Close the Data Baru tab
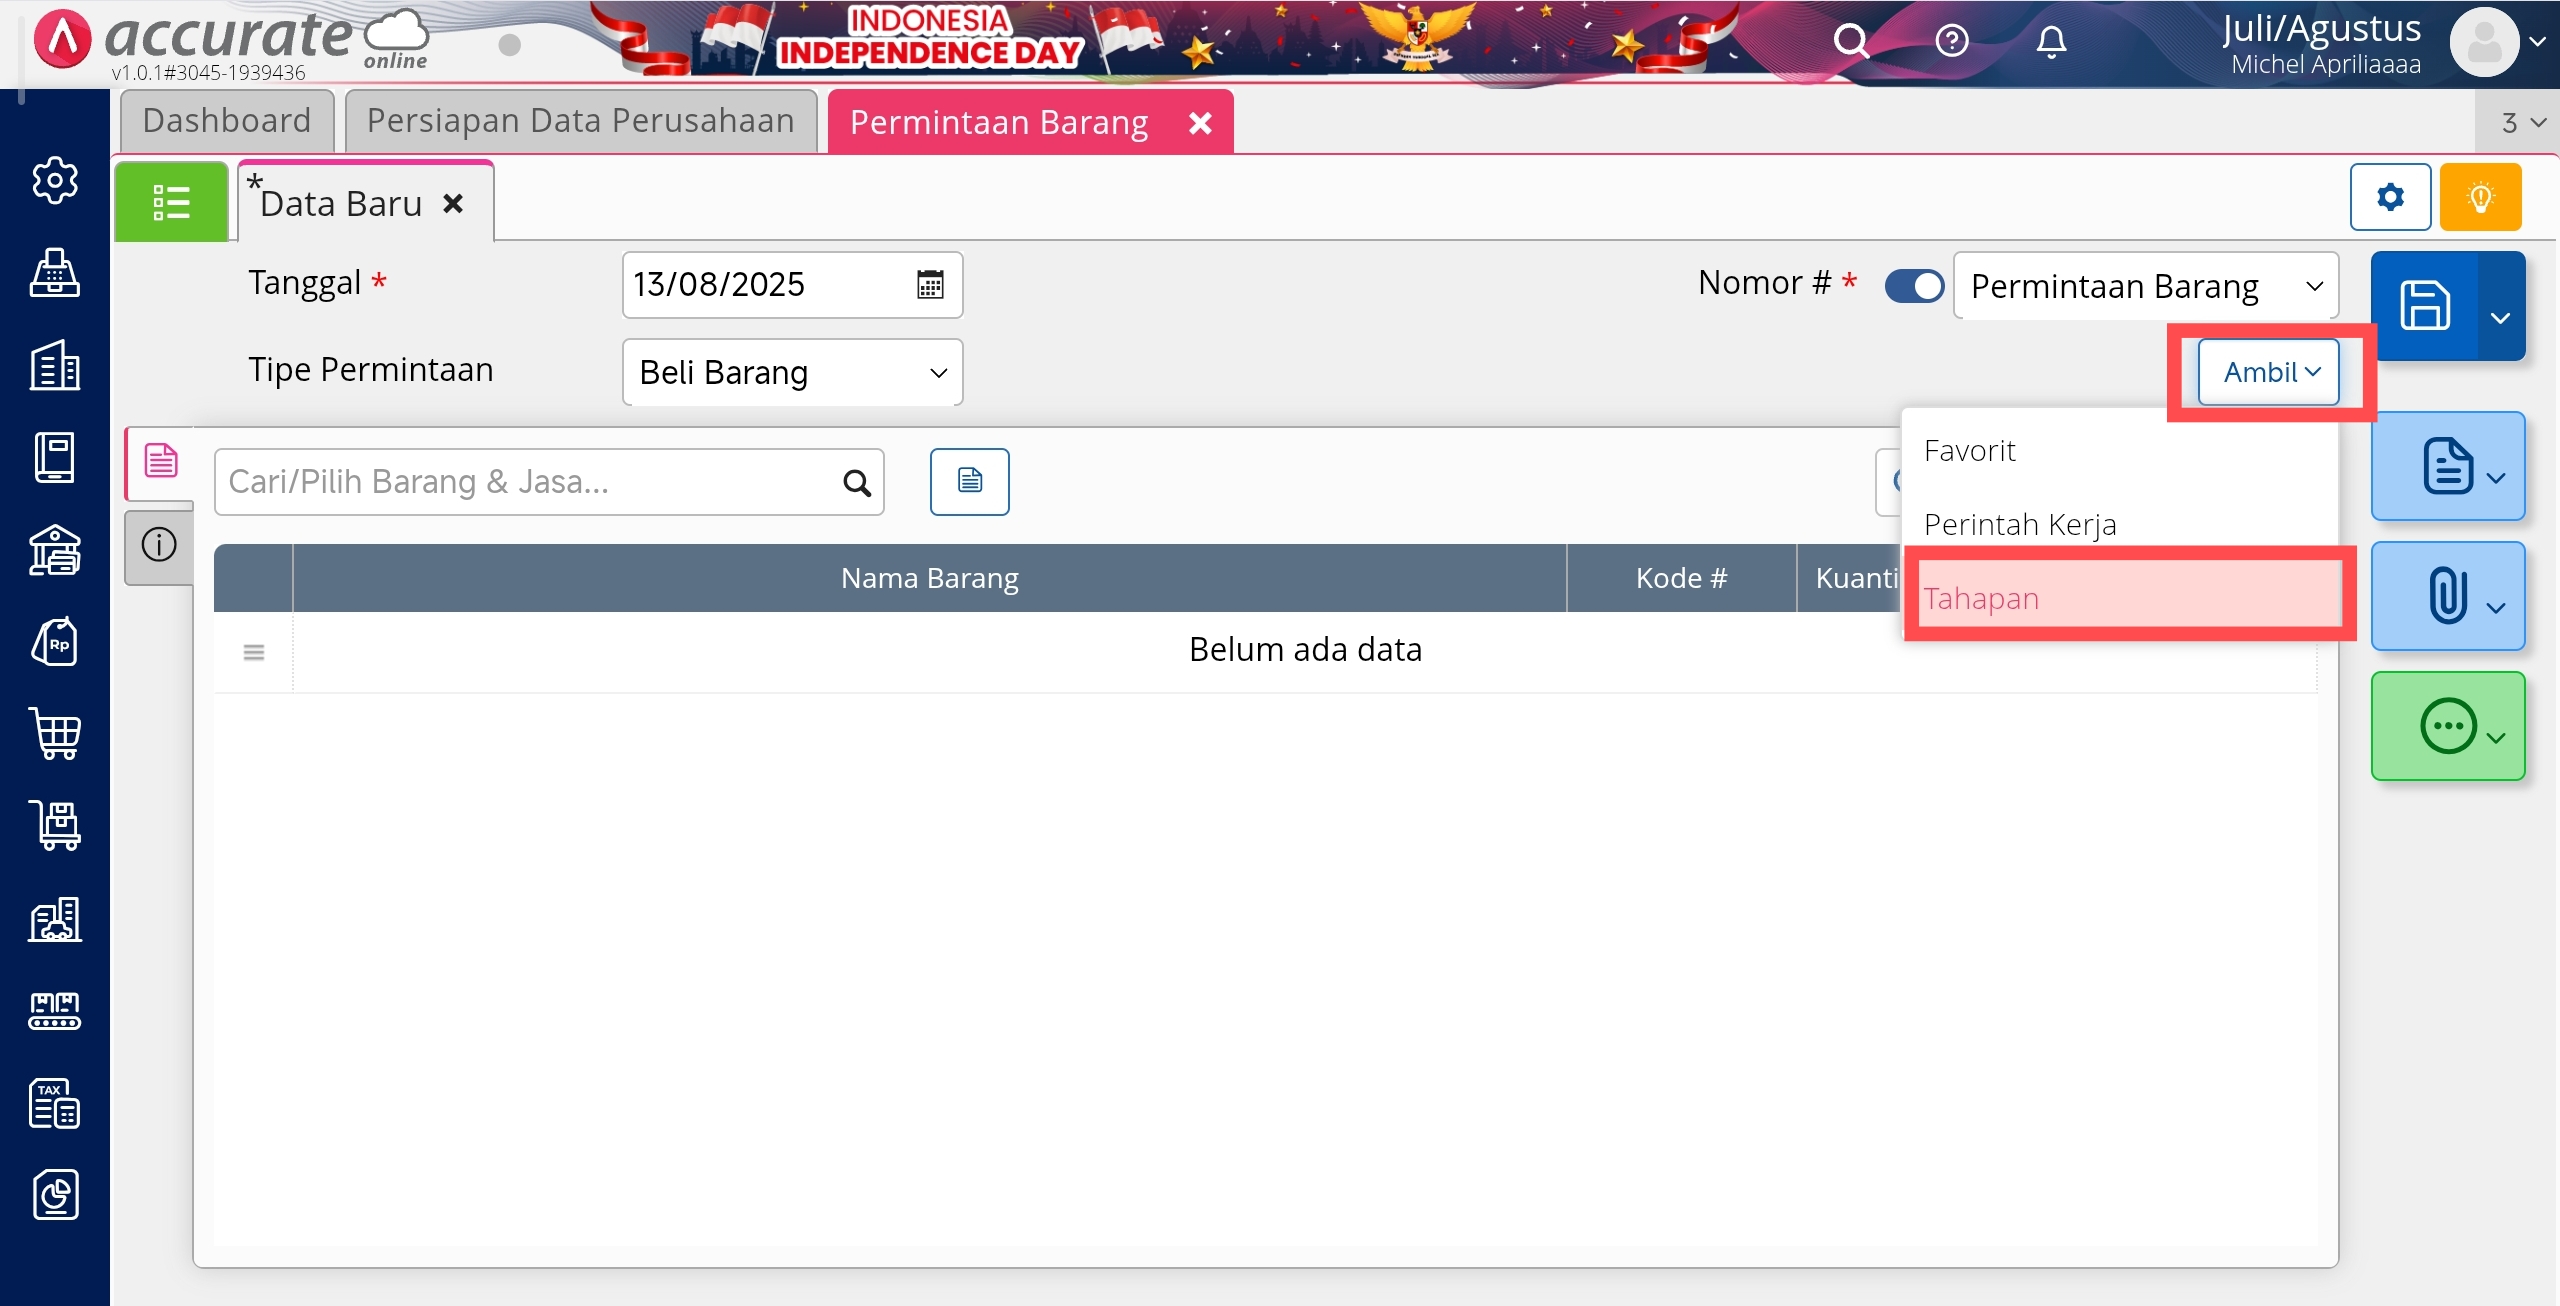2560x1306 pixels. pyautogui.click(x=453, y=204)
